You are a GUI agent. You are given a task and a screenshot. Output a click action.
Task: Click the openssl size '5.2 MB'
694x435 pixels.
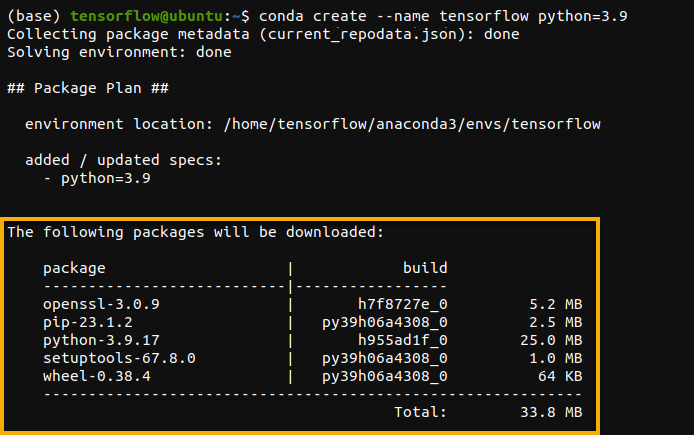556,304
